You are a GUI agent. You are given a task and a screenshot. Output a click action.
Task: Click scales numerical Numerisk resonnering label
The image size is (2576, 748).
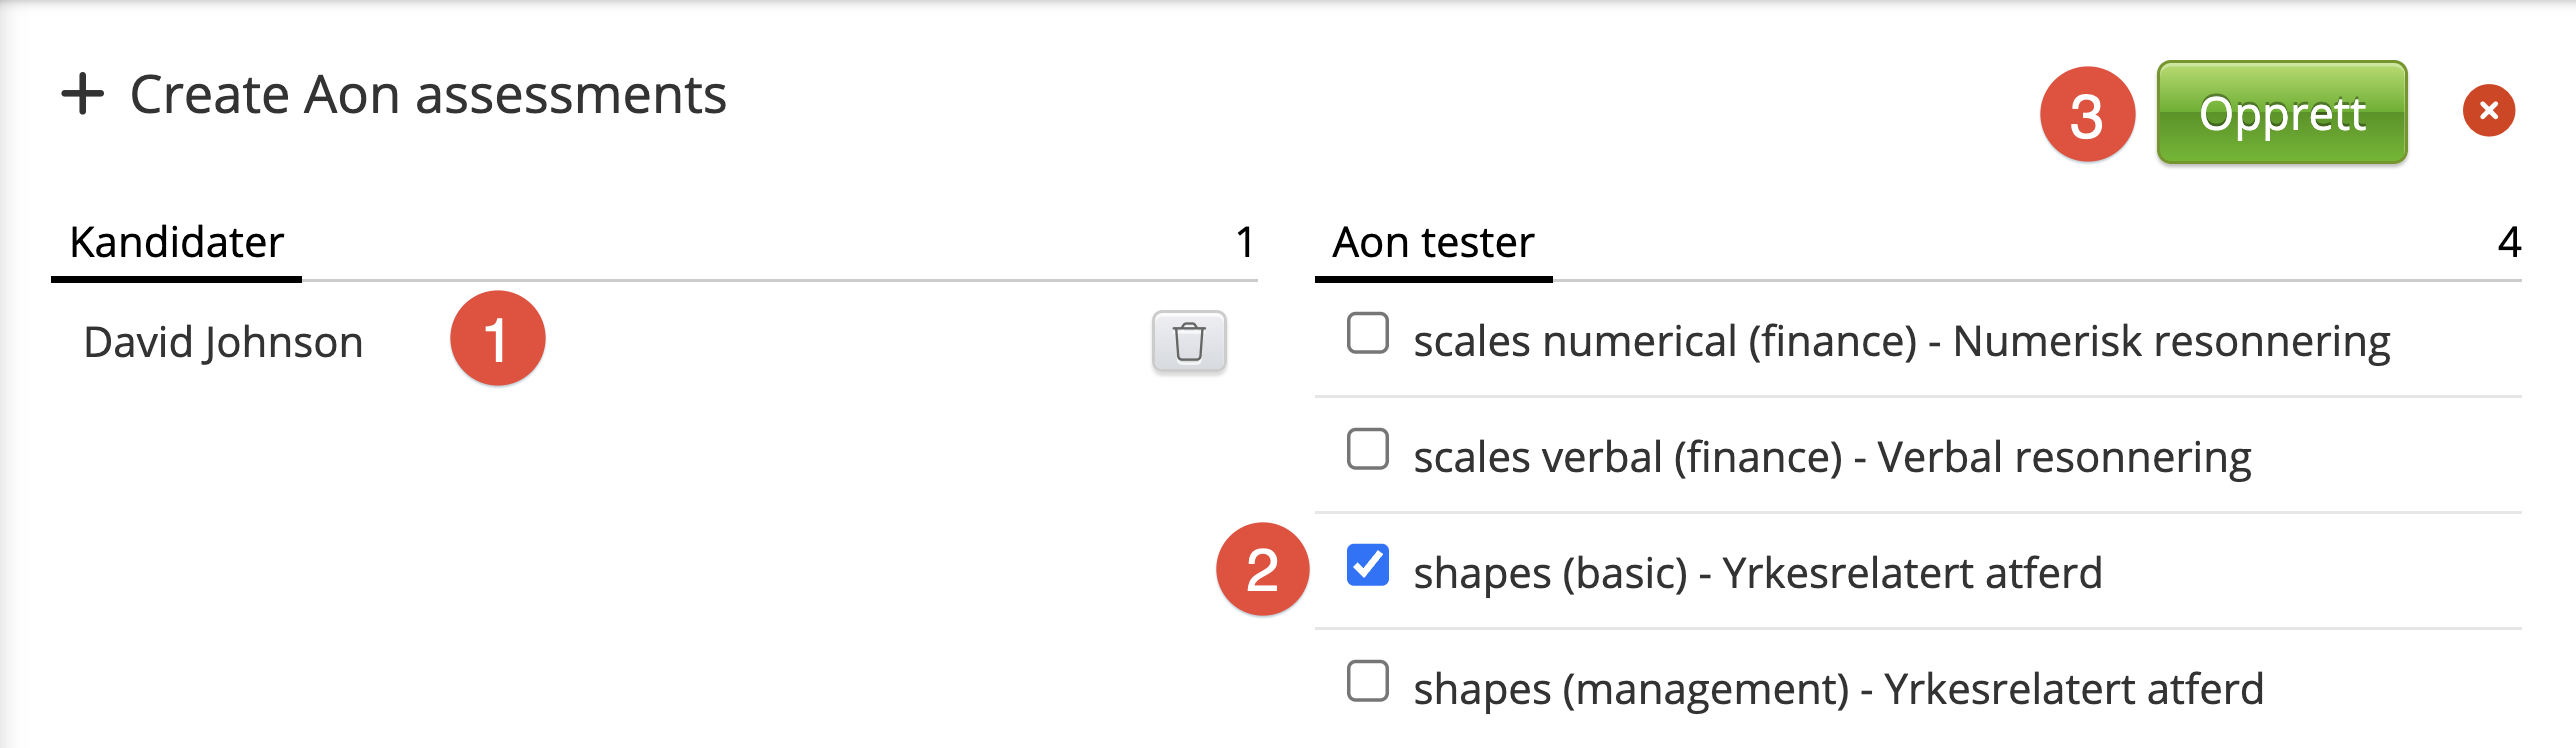click(1901, 342)
